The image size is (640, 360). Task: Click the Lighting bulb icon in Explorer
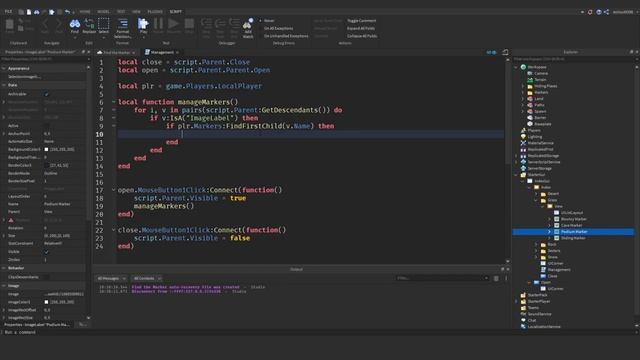point(523,137)
